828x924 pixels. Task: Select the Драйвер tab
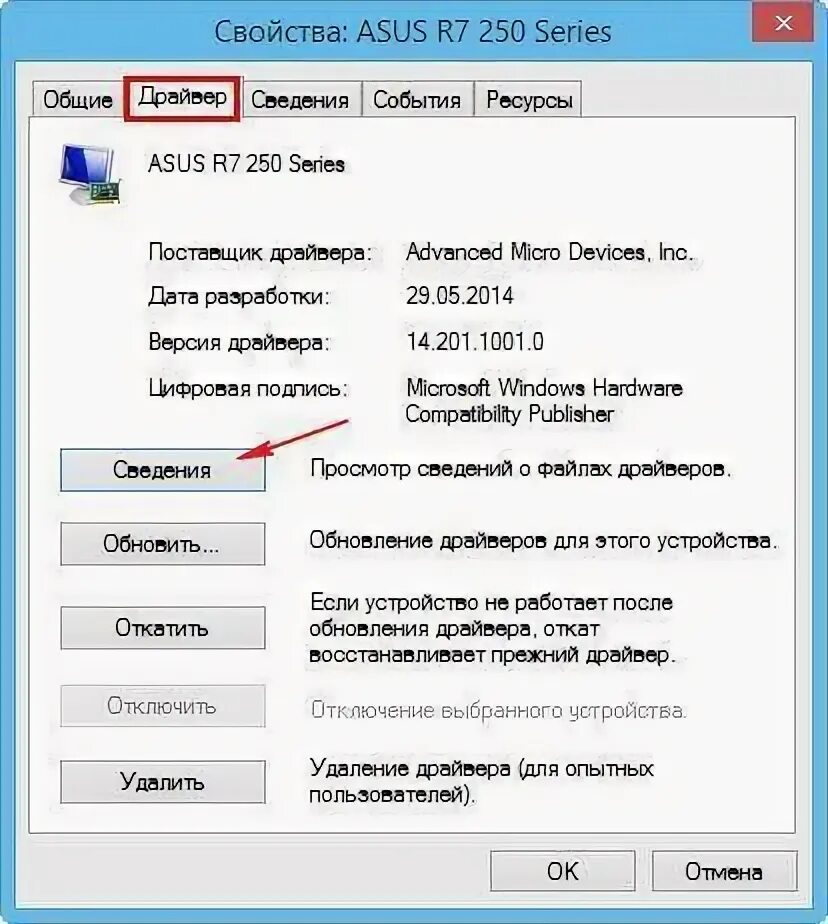point(183,97)
